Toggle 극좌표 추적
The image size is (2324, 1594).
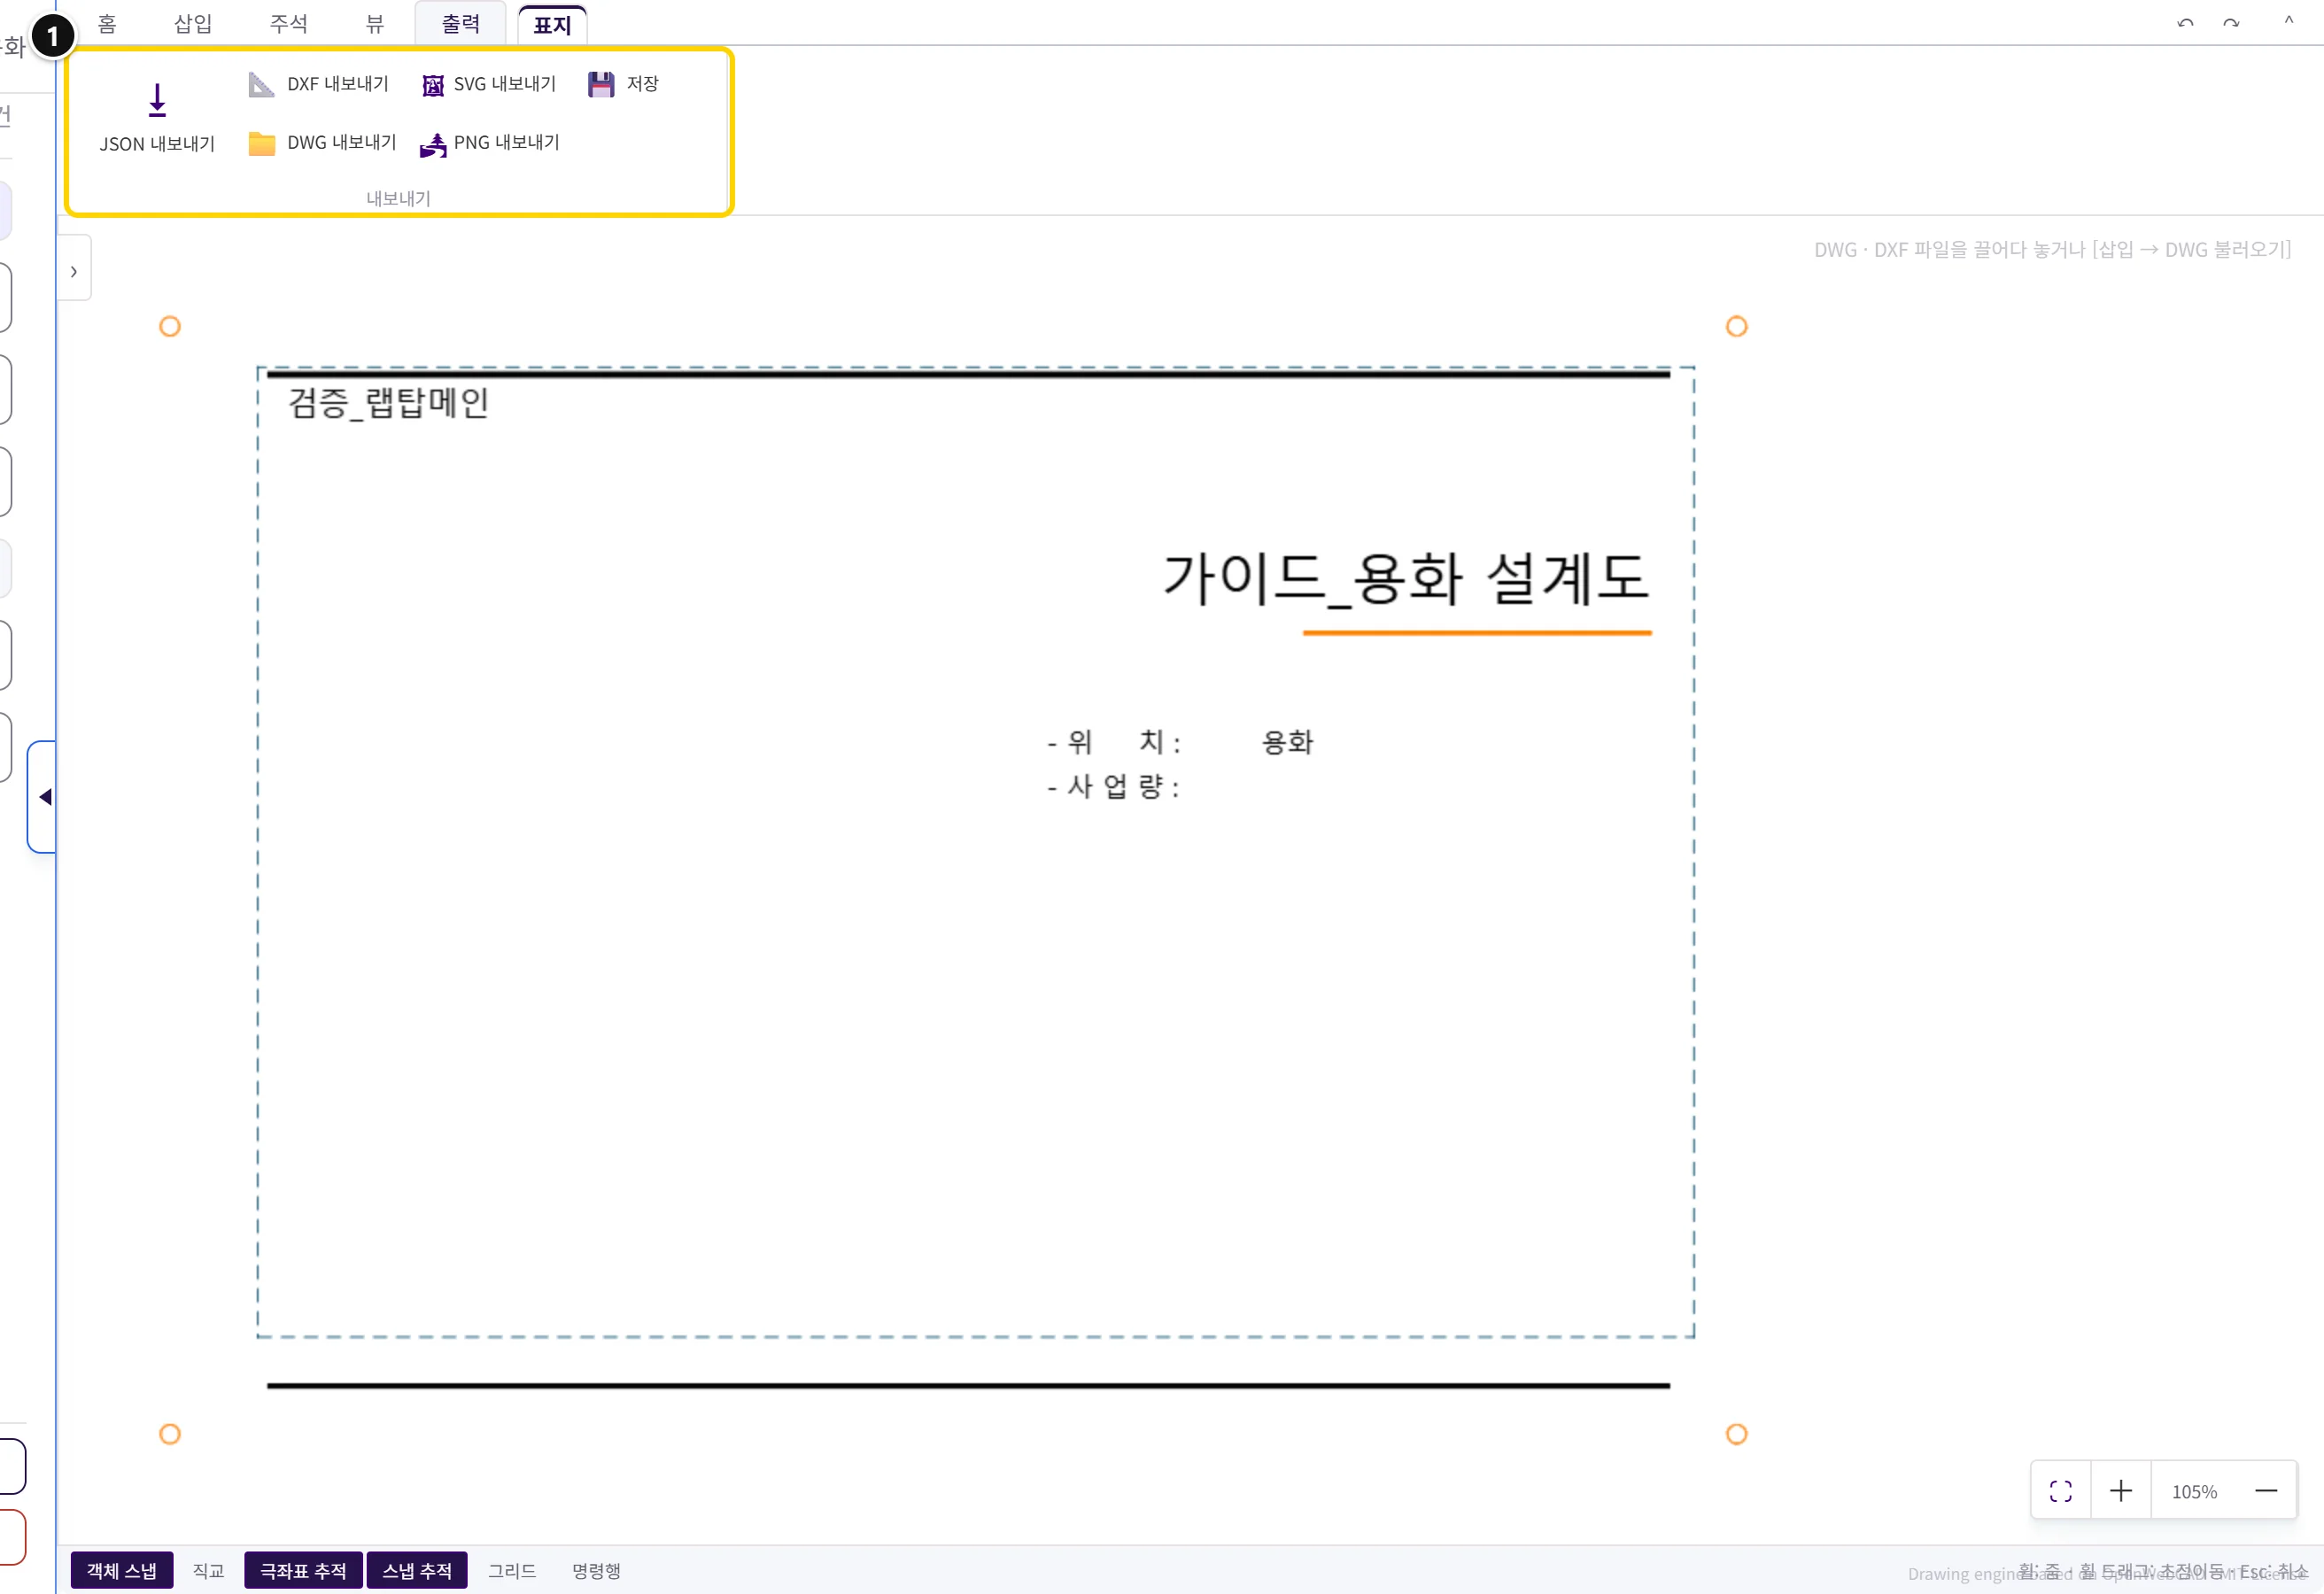click(303, 1569)
